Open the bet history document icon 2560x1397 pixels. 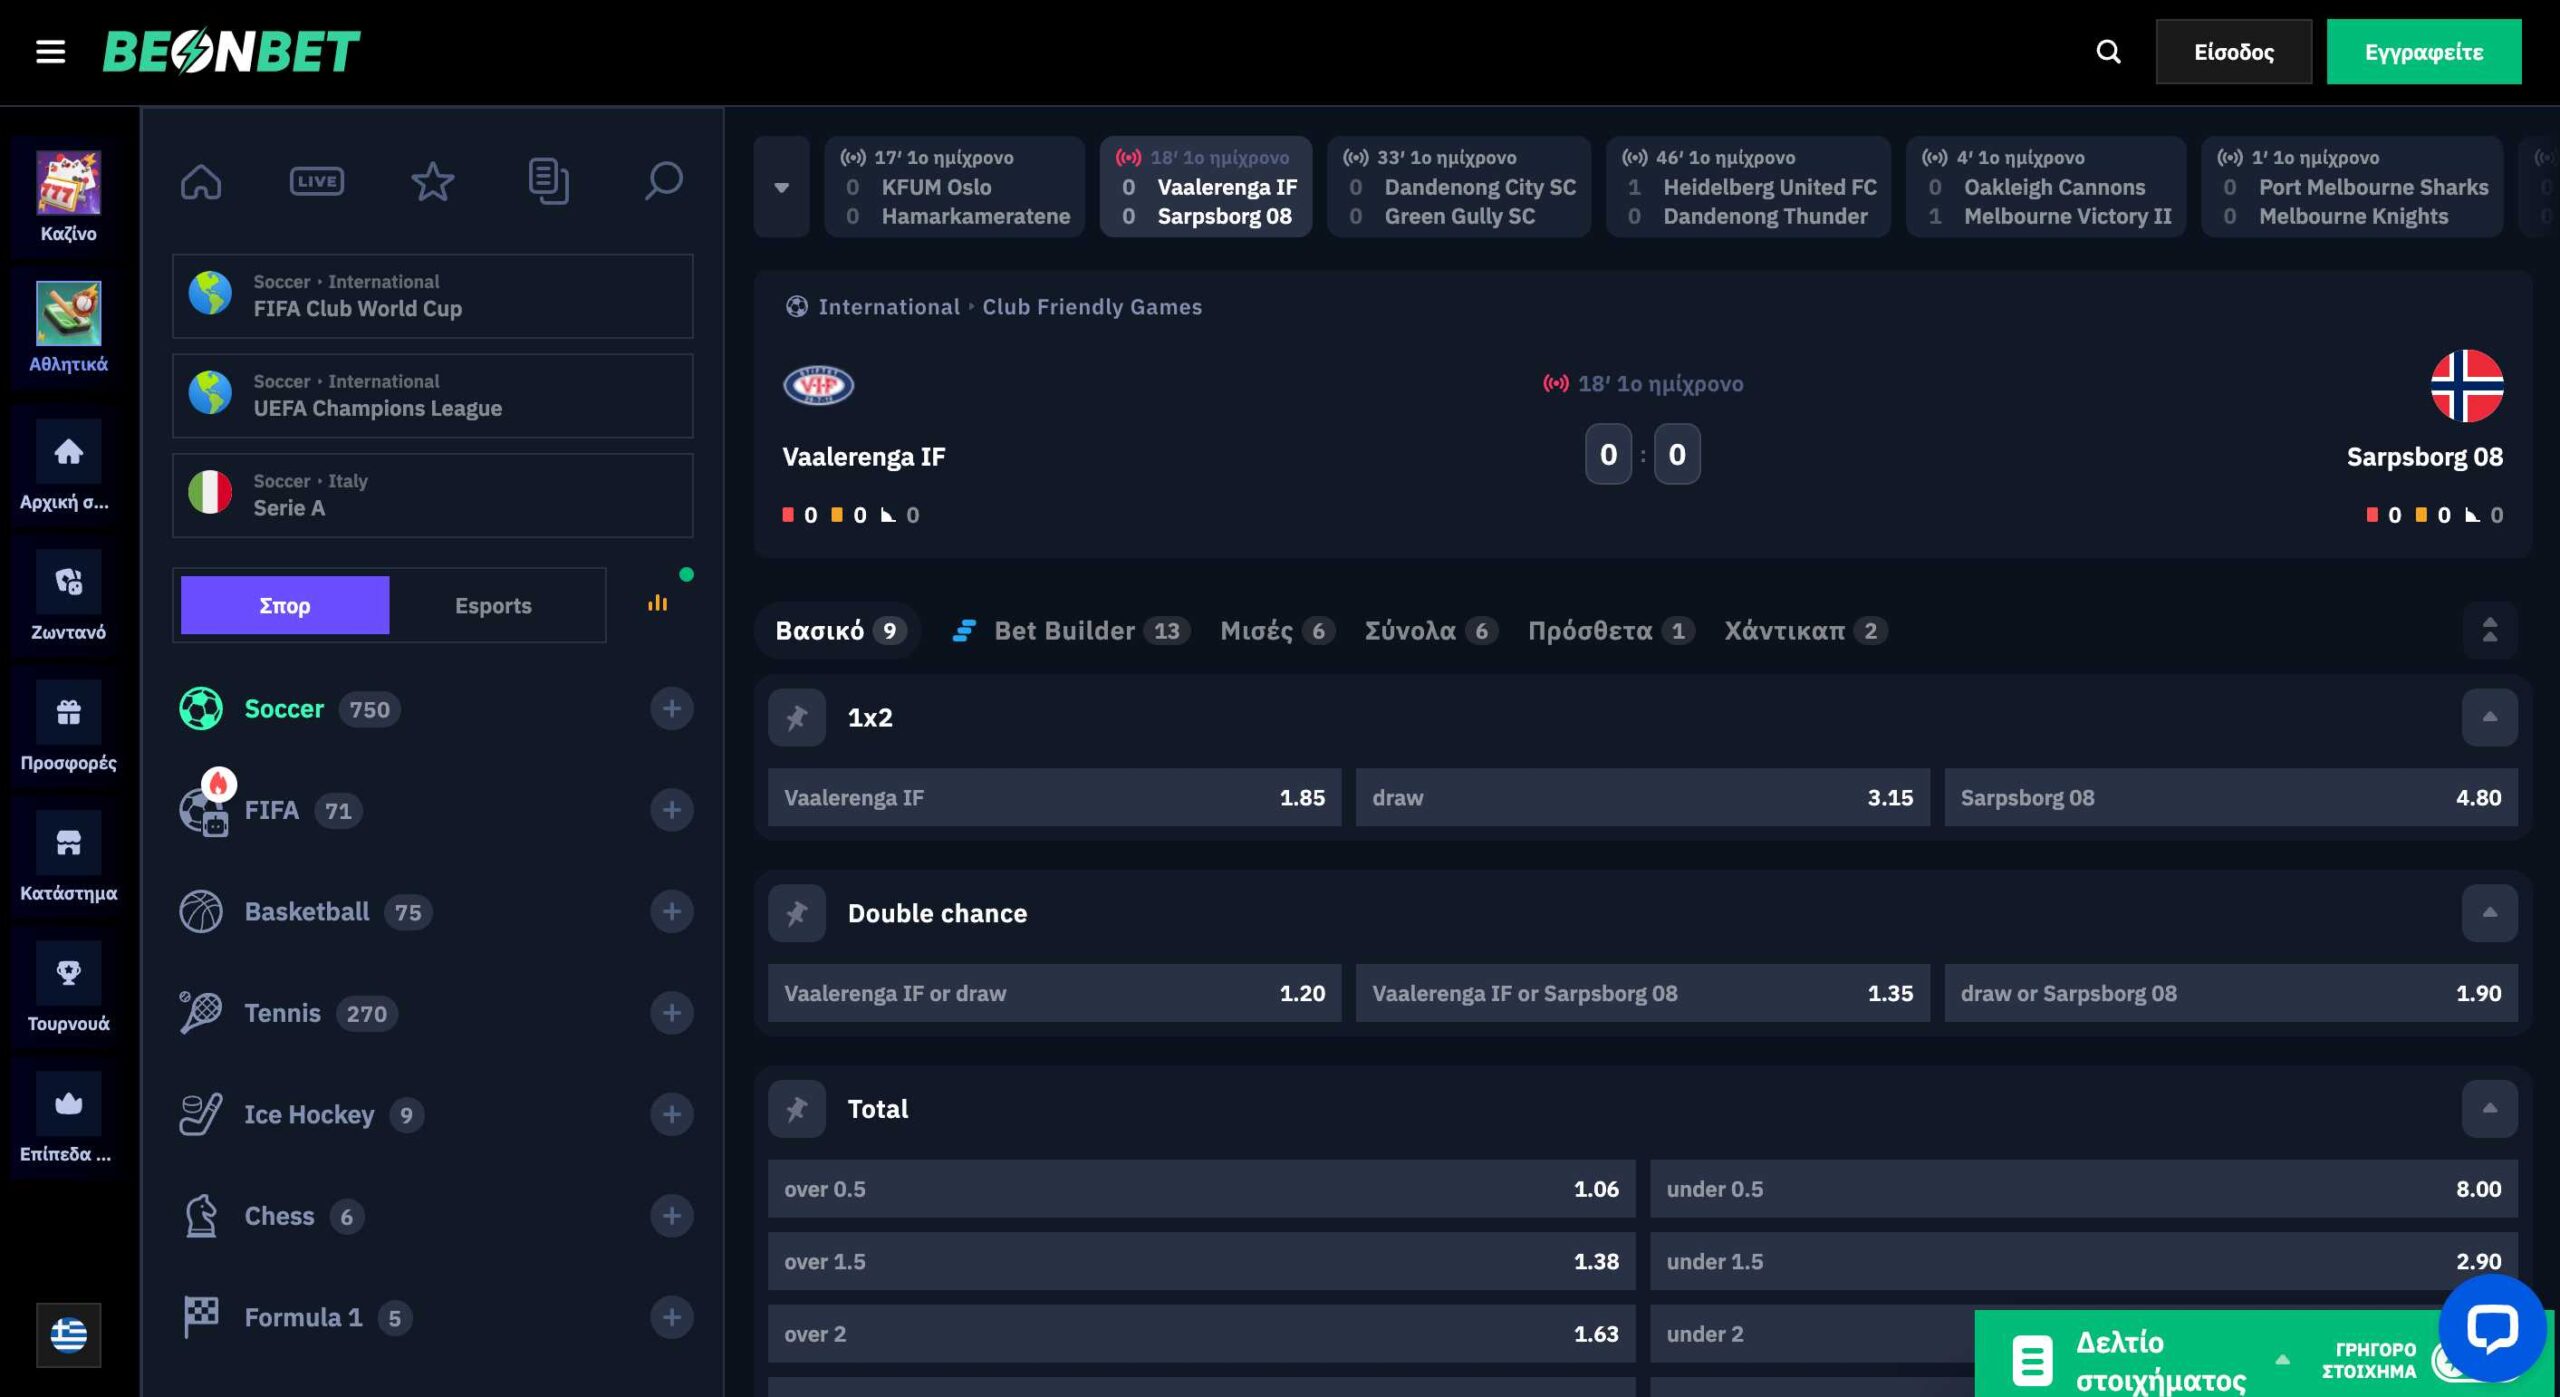coord(548,181)
